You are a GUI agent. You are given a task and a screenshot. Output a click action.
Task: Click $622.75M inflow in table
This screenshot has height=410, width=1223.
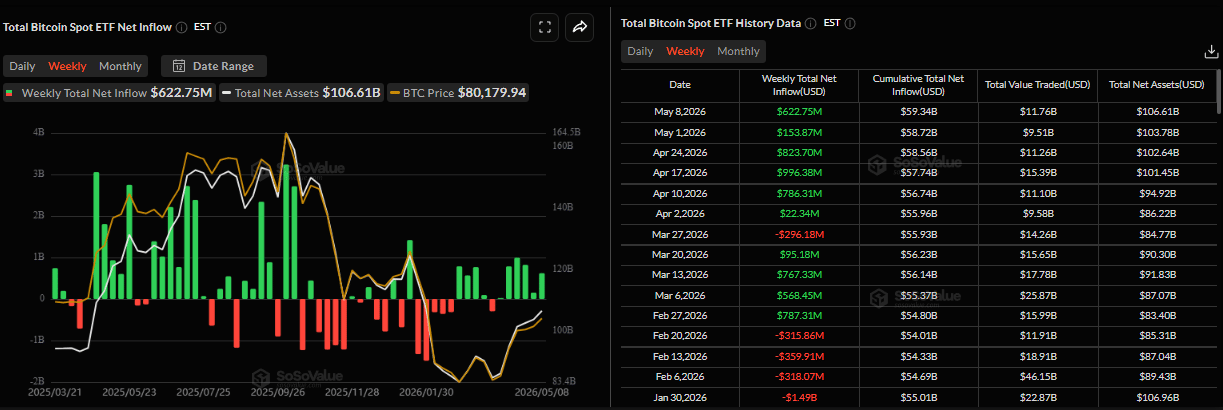click(799, 112)
